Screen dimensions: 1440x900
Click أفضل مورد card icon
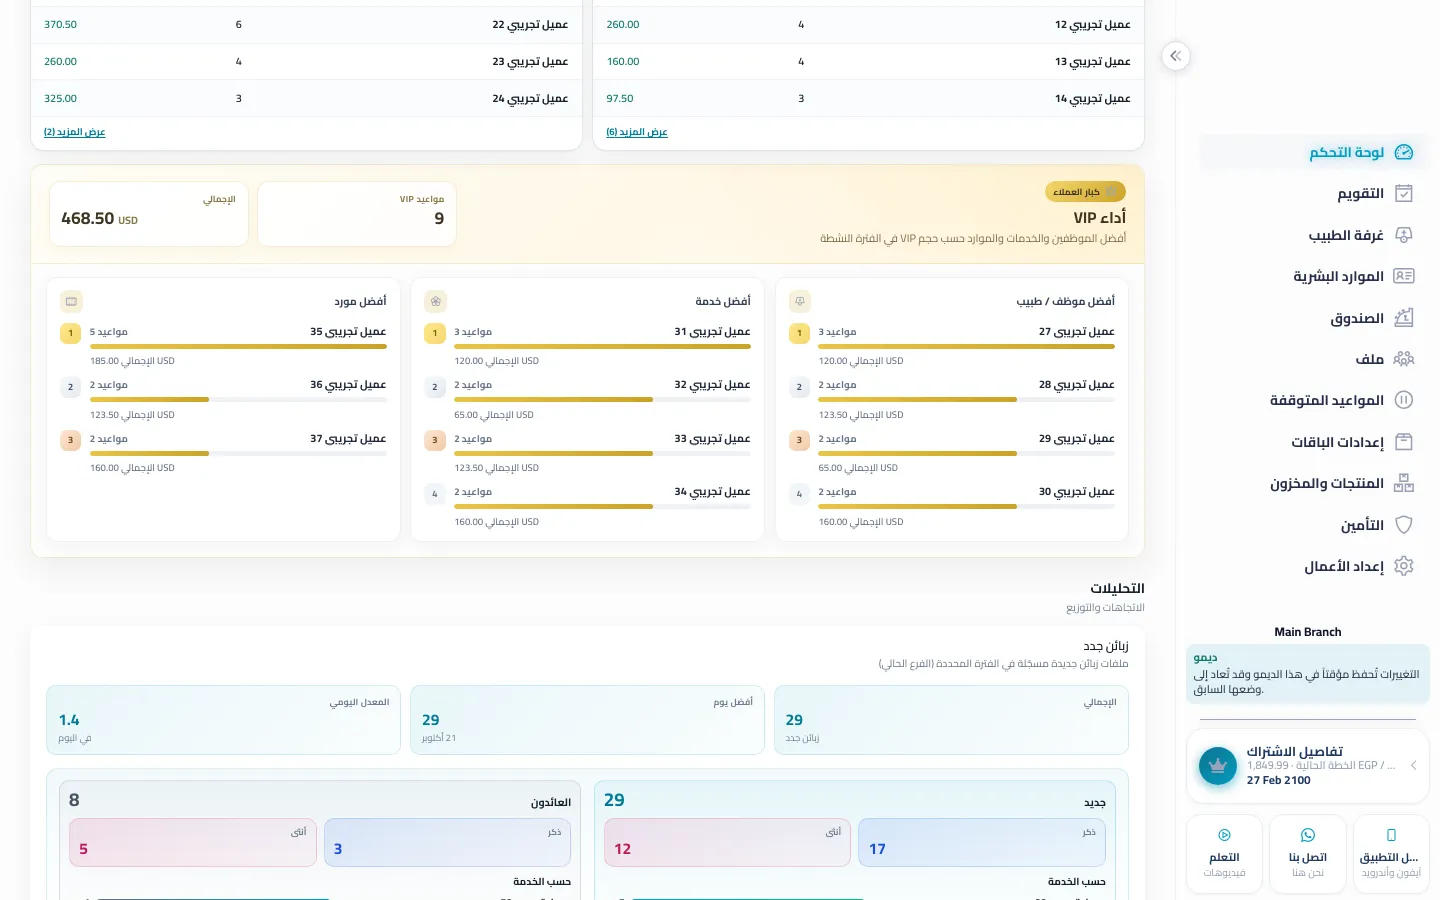71,301
